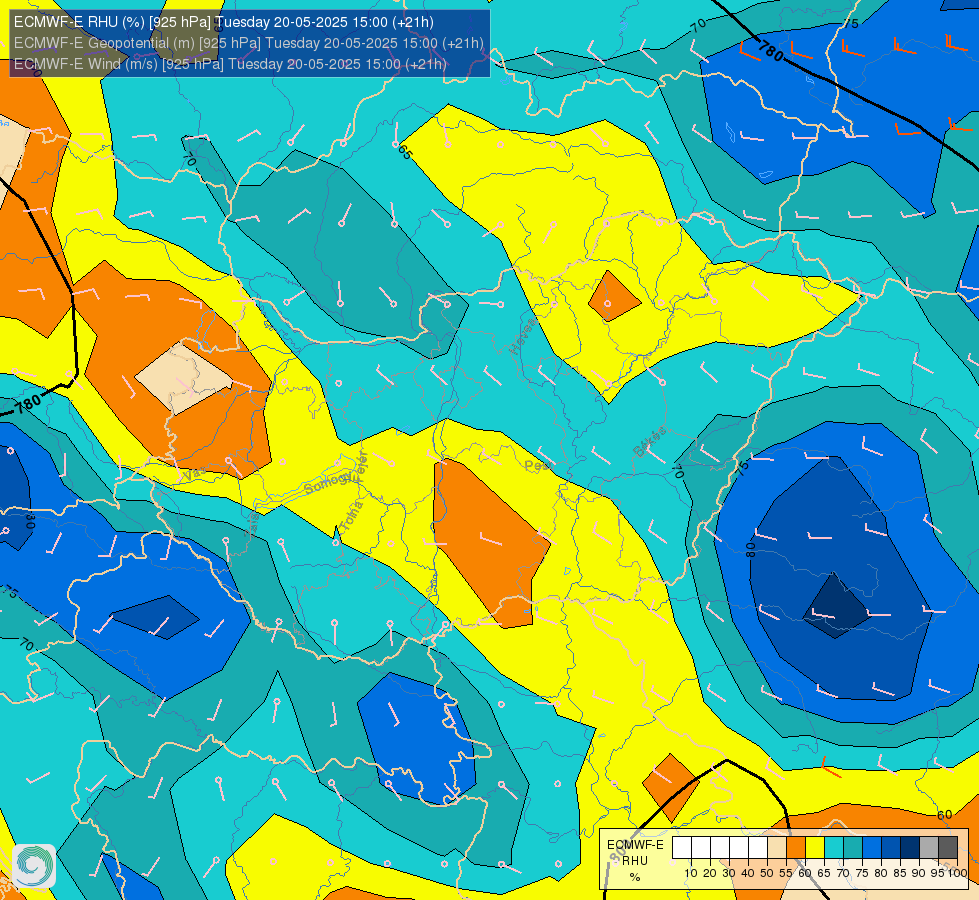Click the '65' contour label above the yellow region
Screen dimensions: 979x900
(405, 152)
